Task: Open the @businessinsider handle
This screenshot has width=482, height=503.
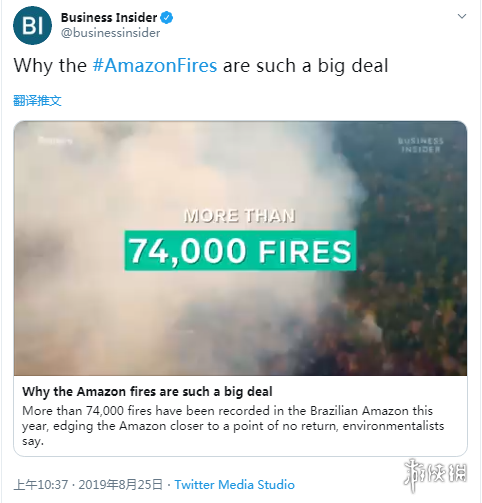Action: pos(110,33)
